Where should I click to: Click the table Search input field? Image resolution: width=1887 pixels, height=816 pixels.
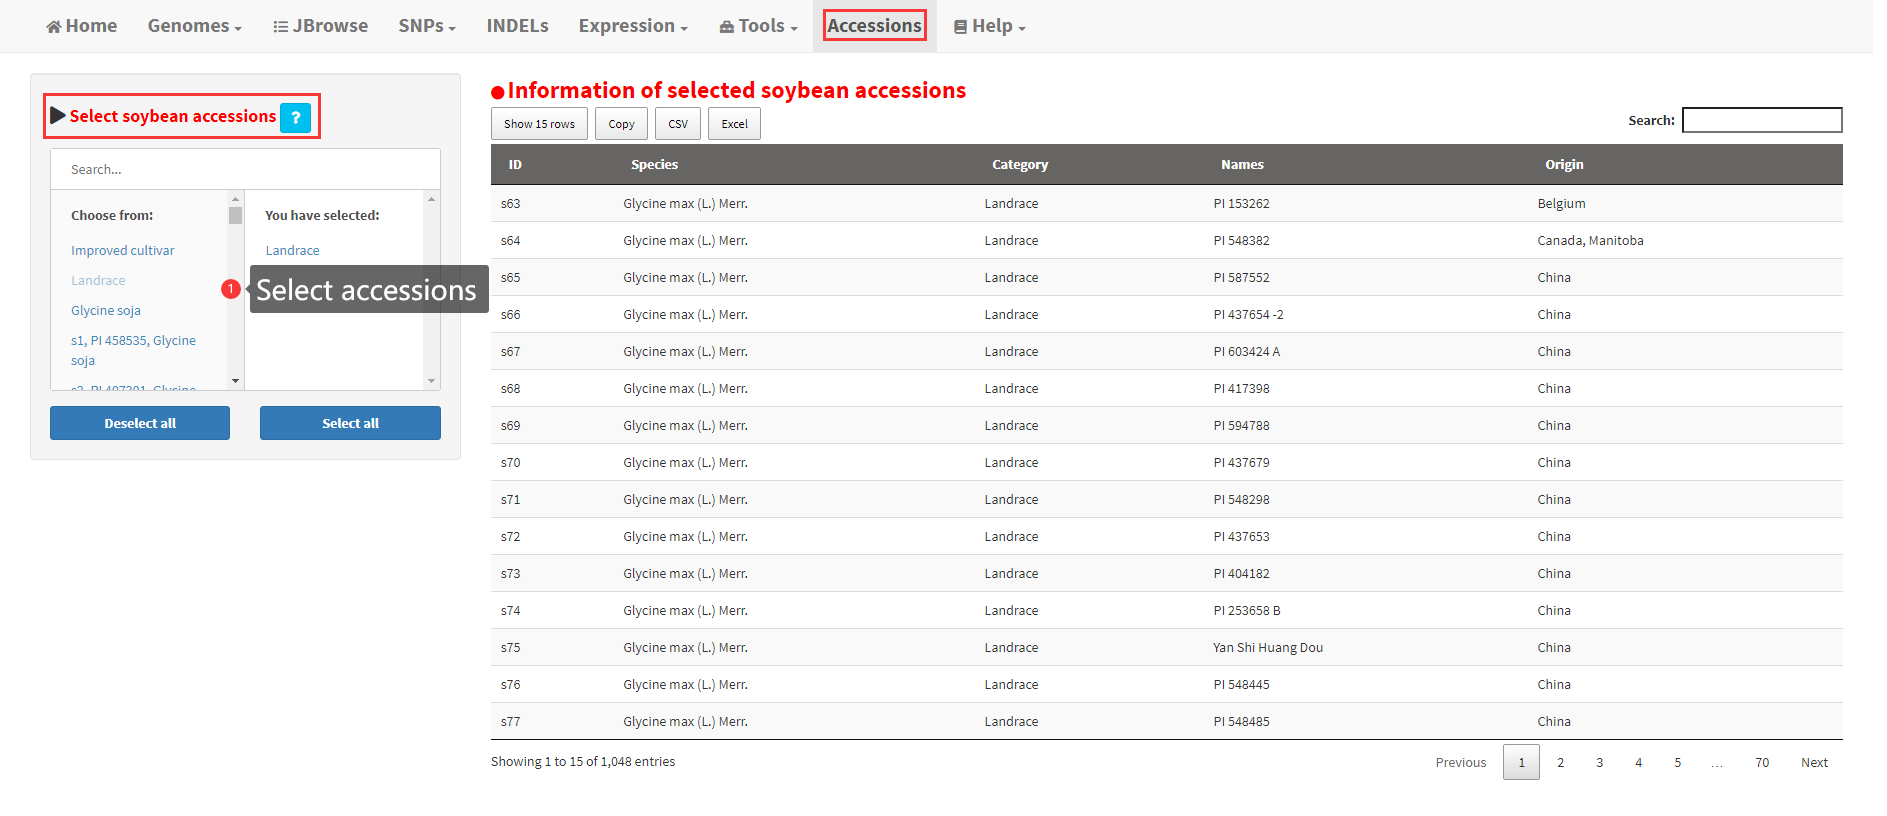click(1761, 120)
